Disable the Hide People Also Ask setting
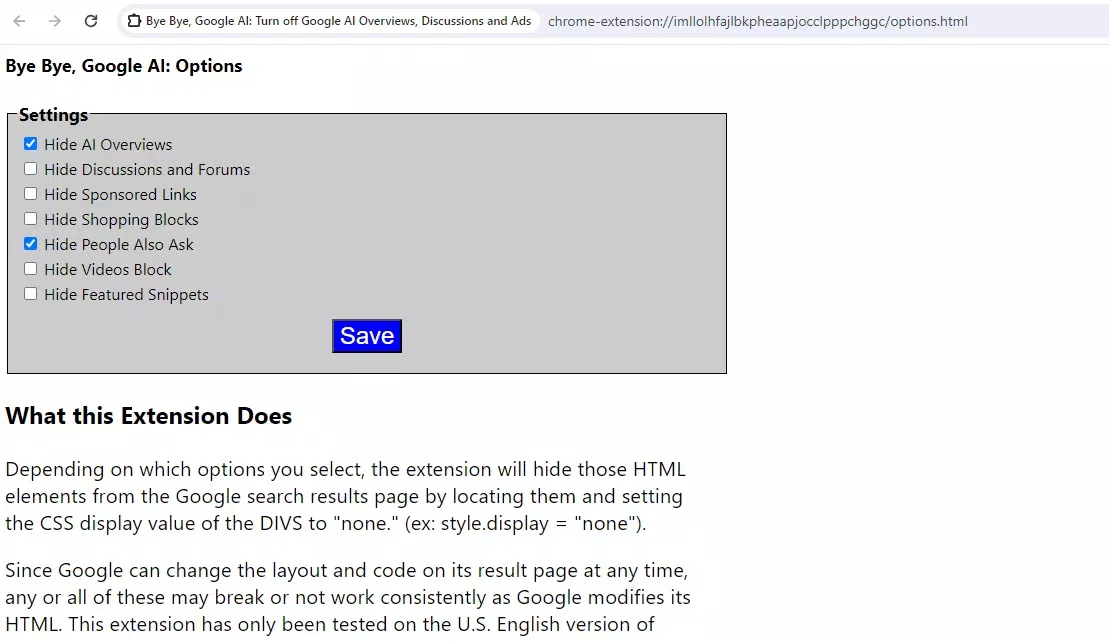 click(x=30, y=243)
